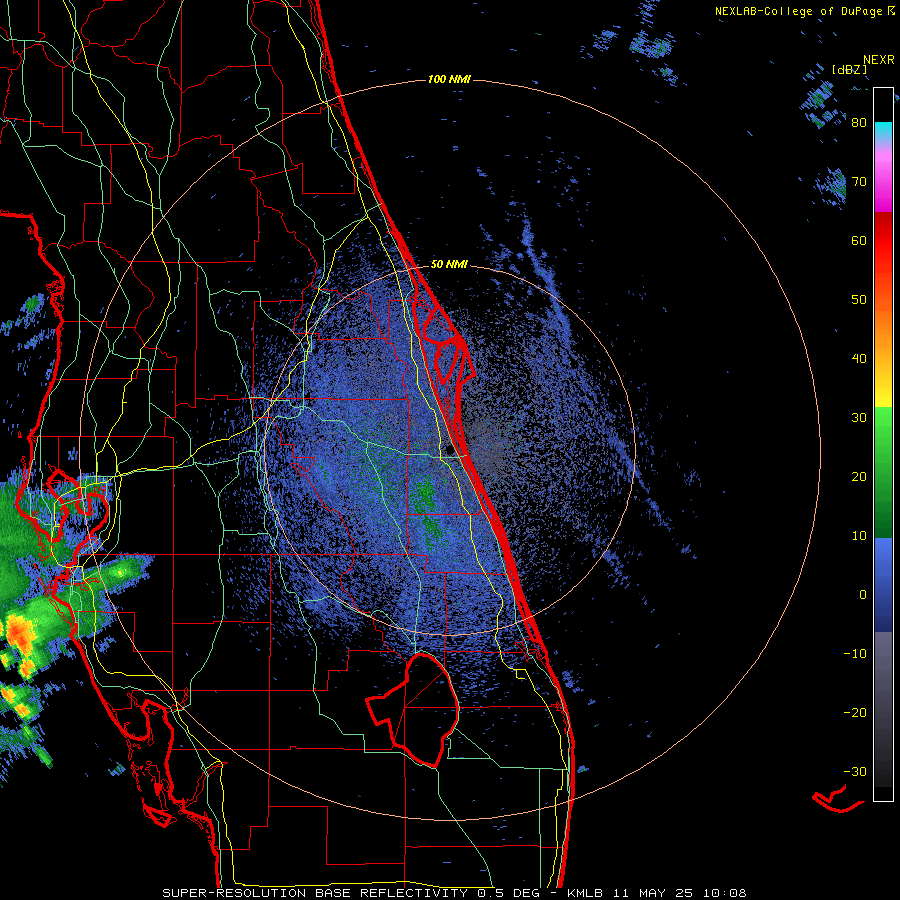Viewport: 900px width, 900px height.
Task: Click the '50' value on the dBZ scale
Action: tap(859, 300)
